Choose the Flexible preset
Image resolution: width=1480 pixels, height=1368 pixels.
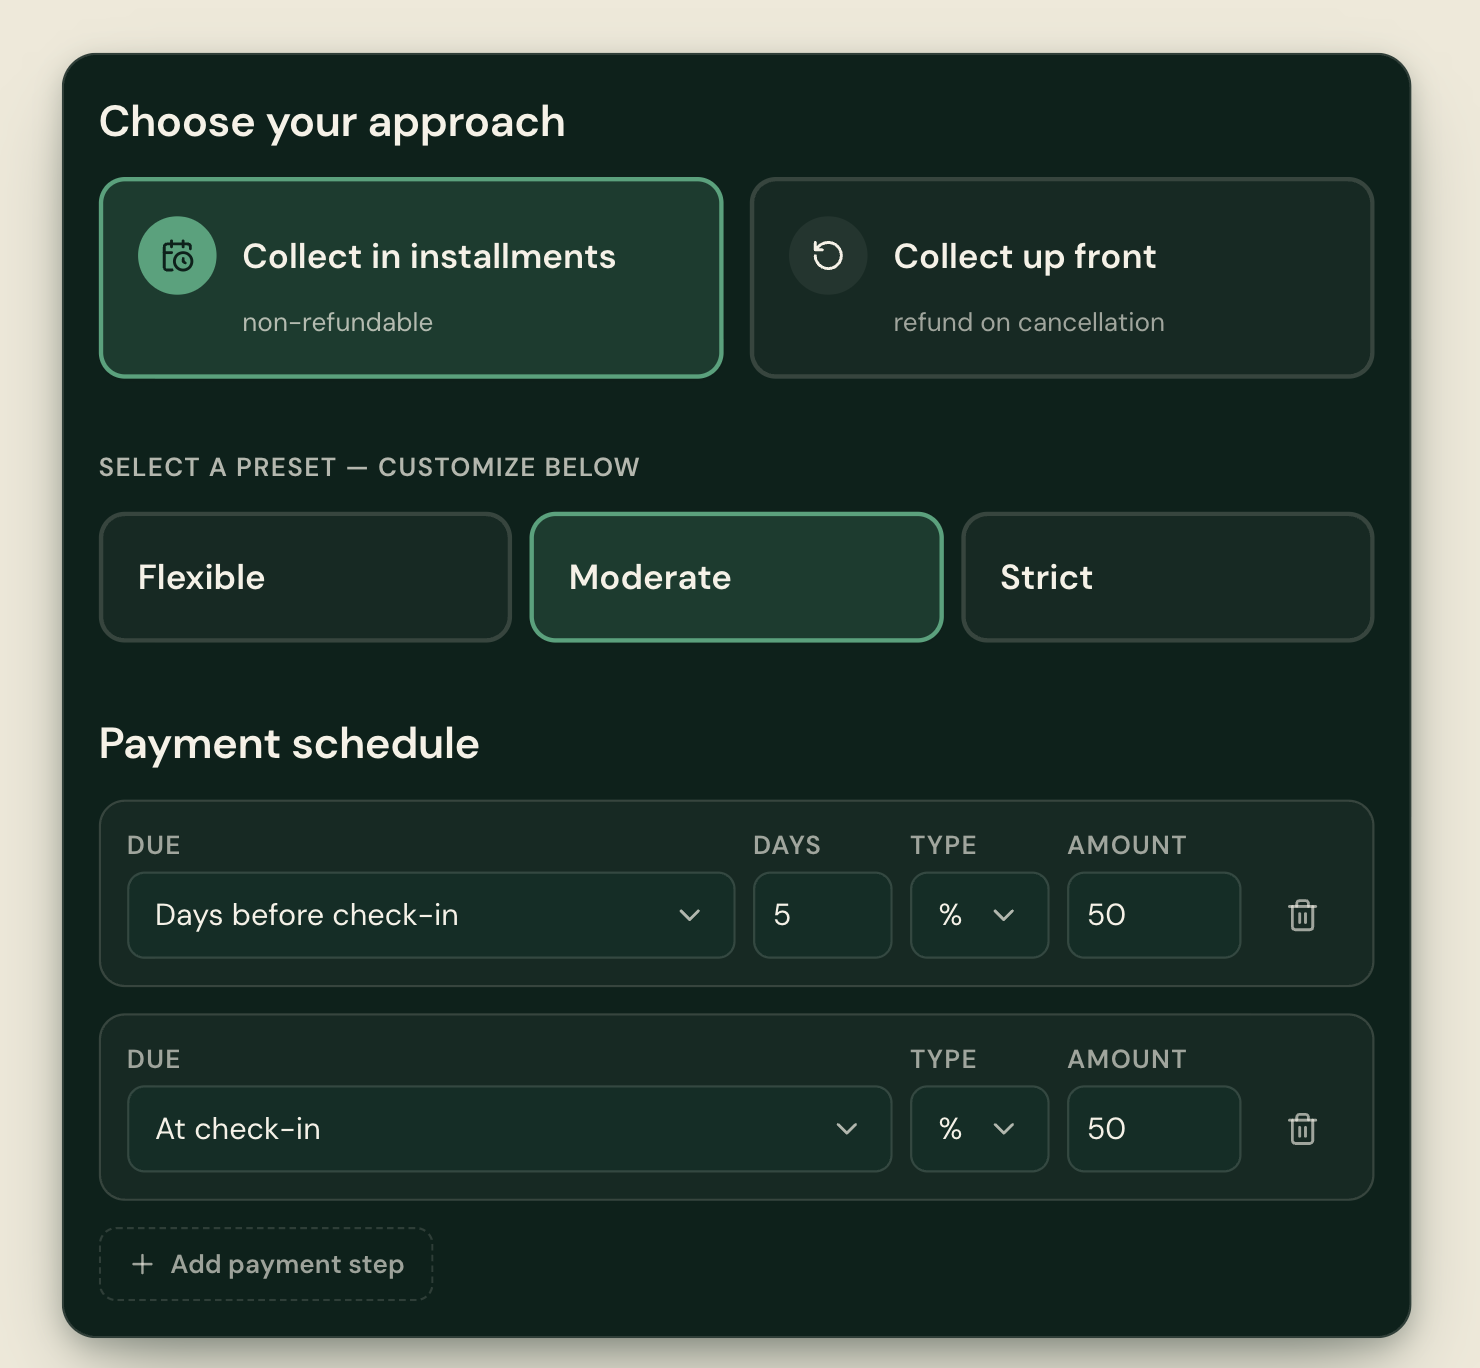point(305,577)
